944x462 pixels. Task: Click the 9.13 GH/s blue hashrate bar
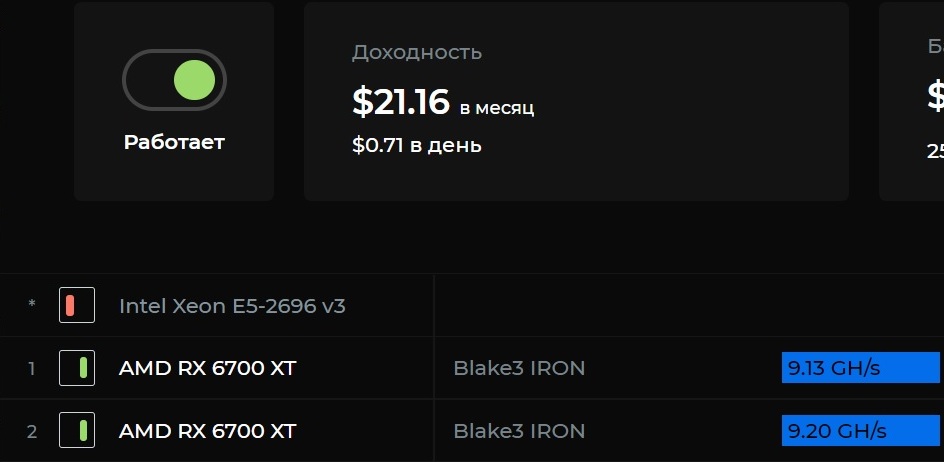click(860, 367)
